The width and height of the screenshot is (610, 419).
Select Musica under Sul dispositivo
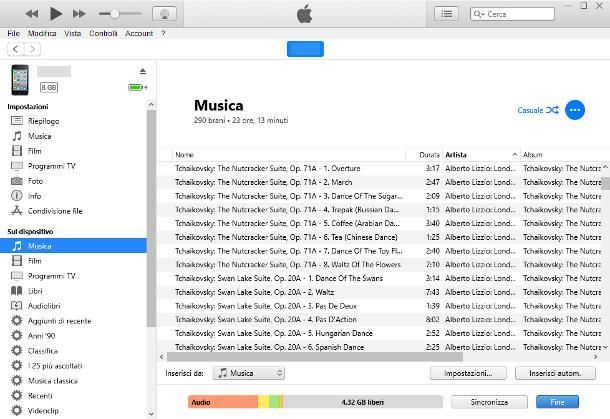click(x=74, y=246)
